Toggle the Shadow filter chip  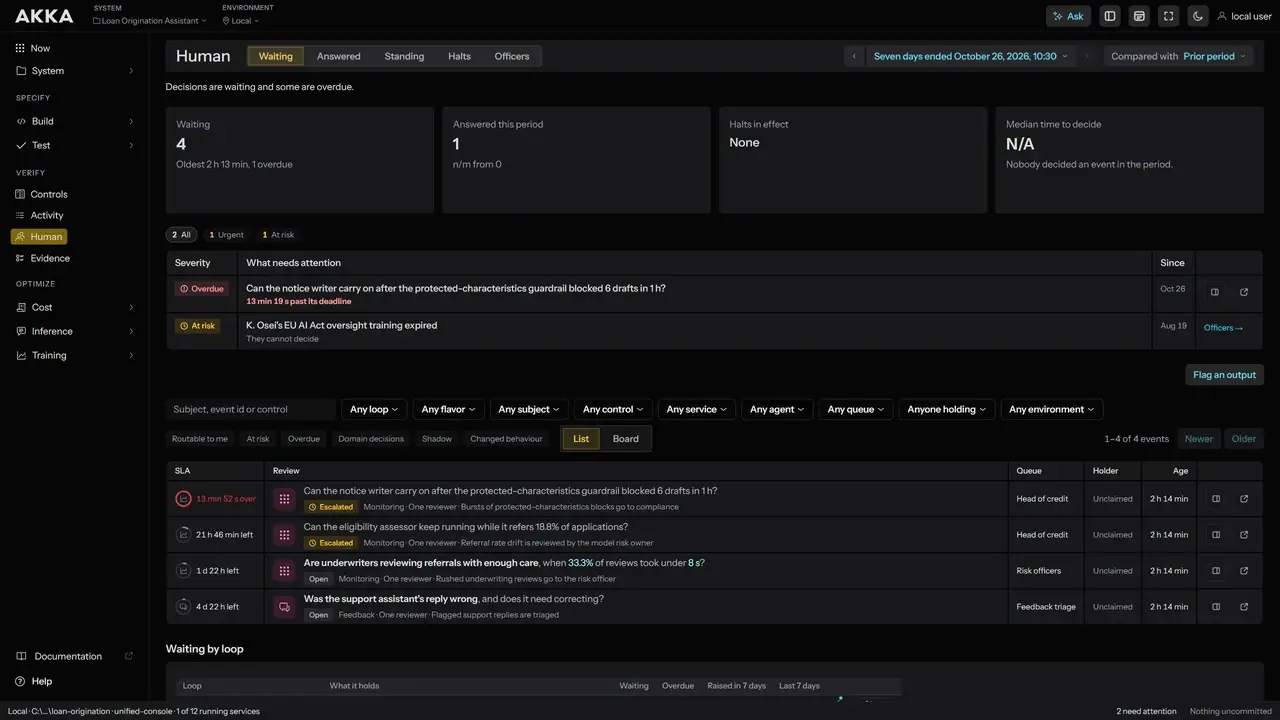(x=437, y=438)
